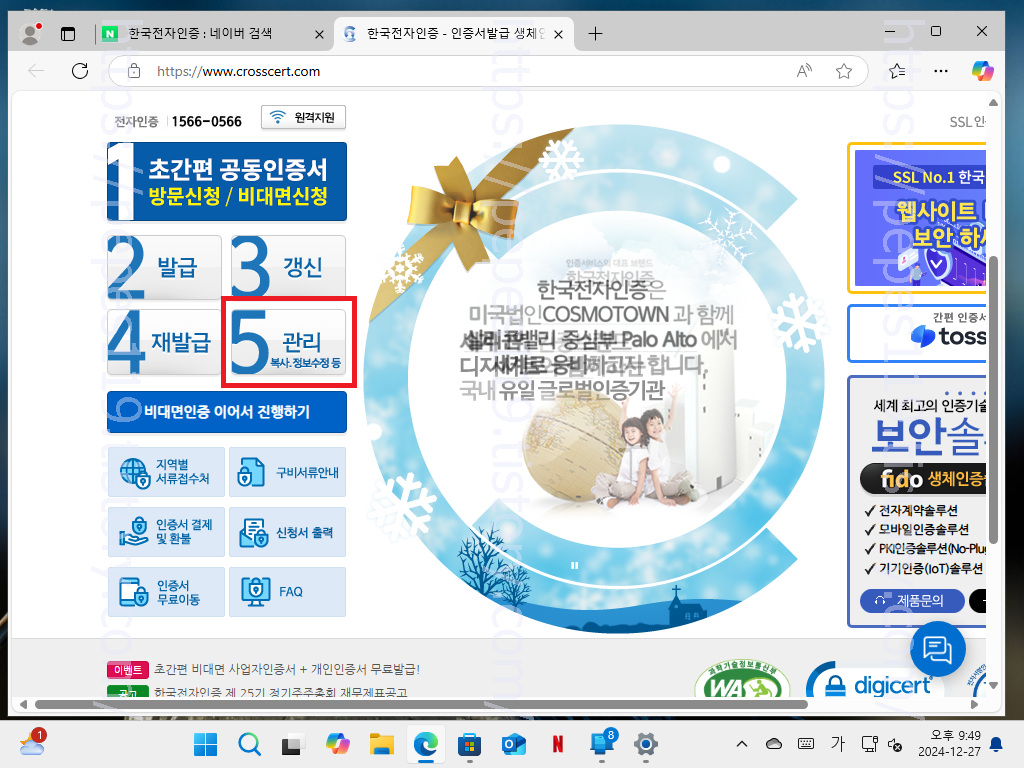Image resolution: width=1024 pixels, height=768 pixels.
Task: Select the 한국전자인증 - 인증서발급 tab
Action: click(x=454, y=33)
